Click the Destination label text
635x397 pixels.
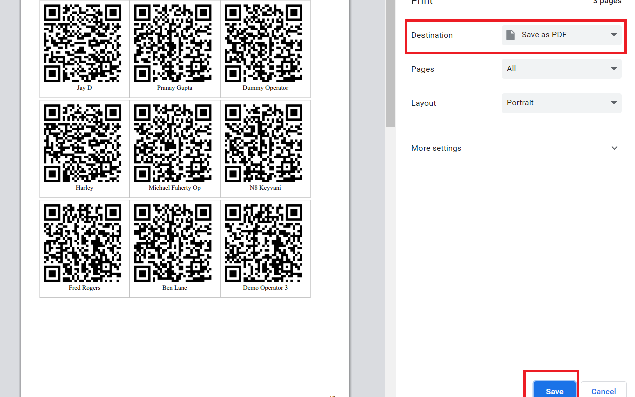point(432,35)
